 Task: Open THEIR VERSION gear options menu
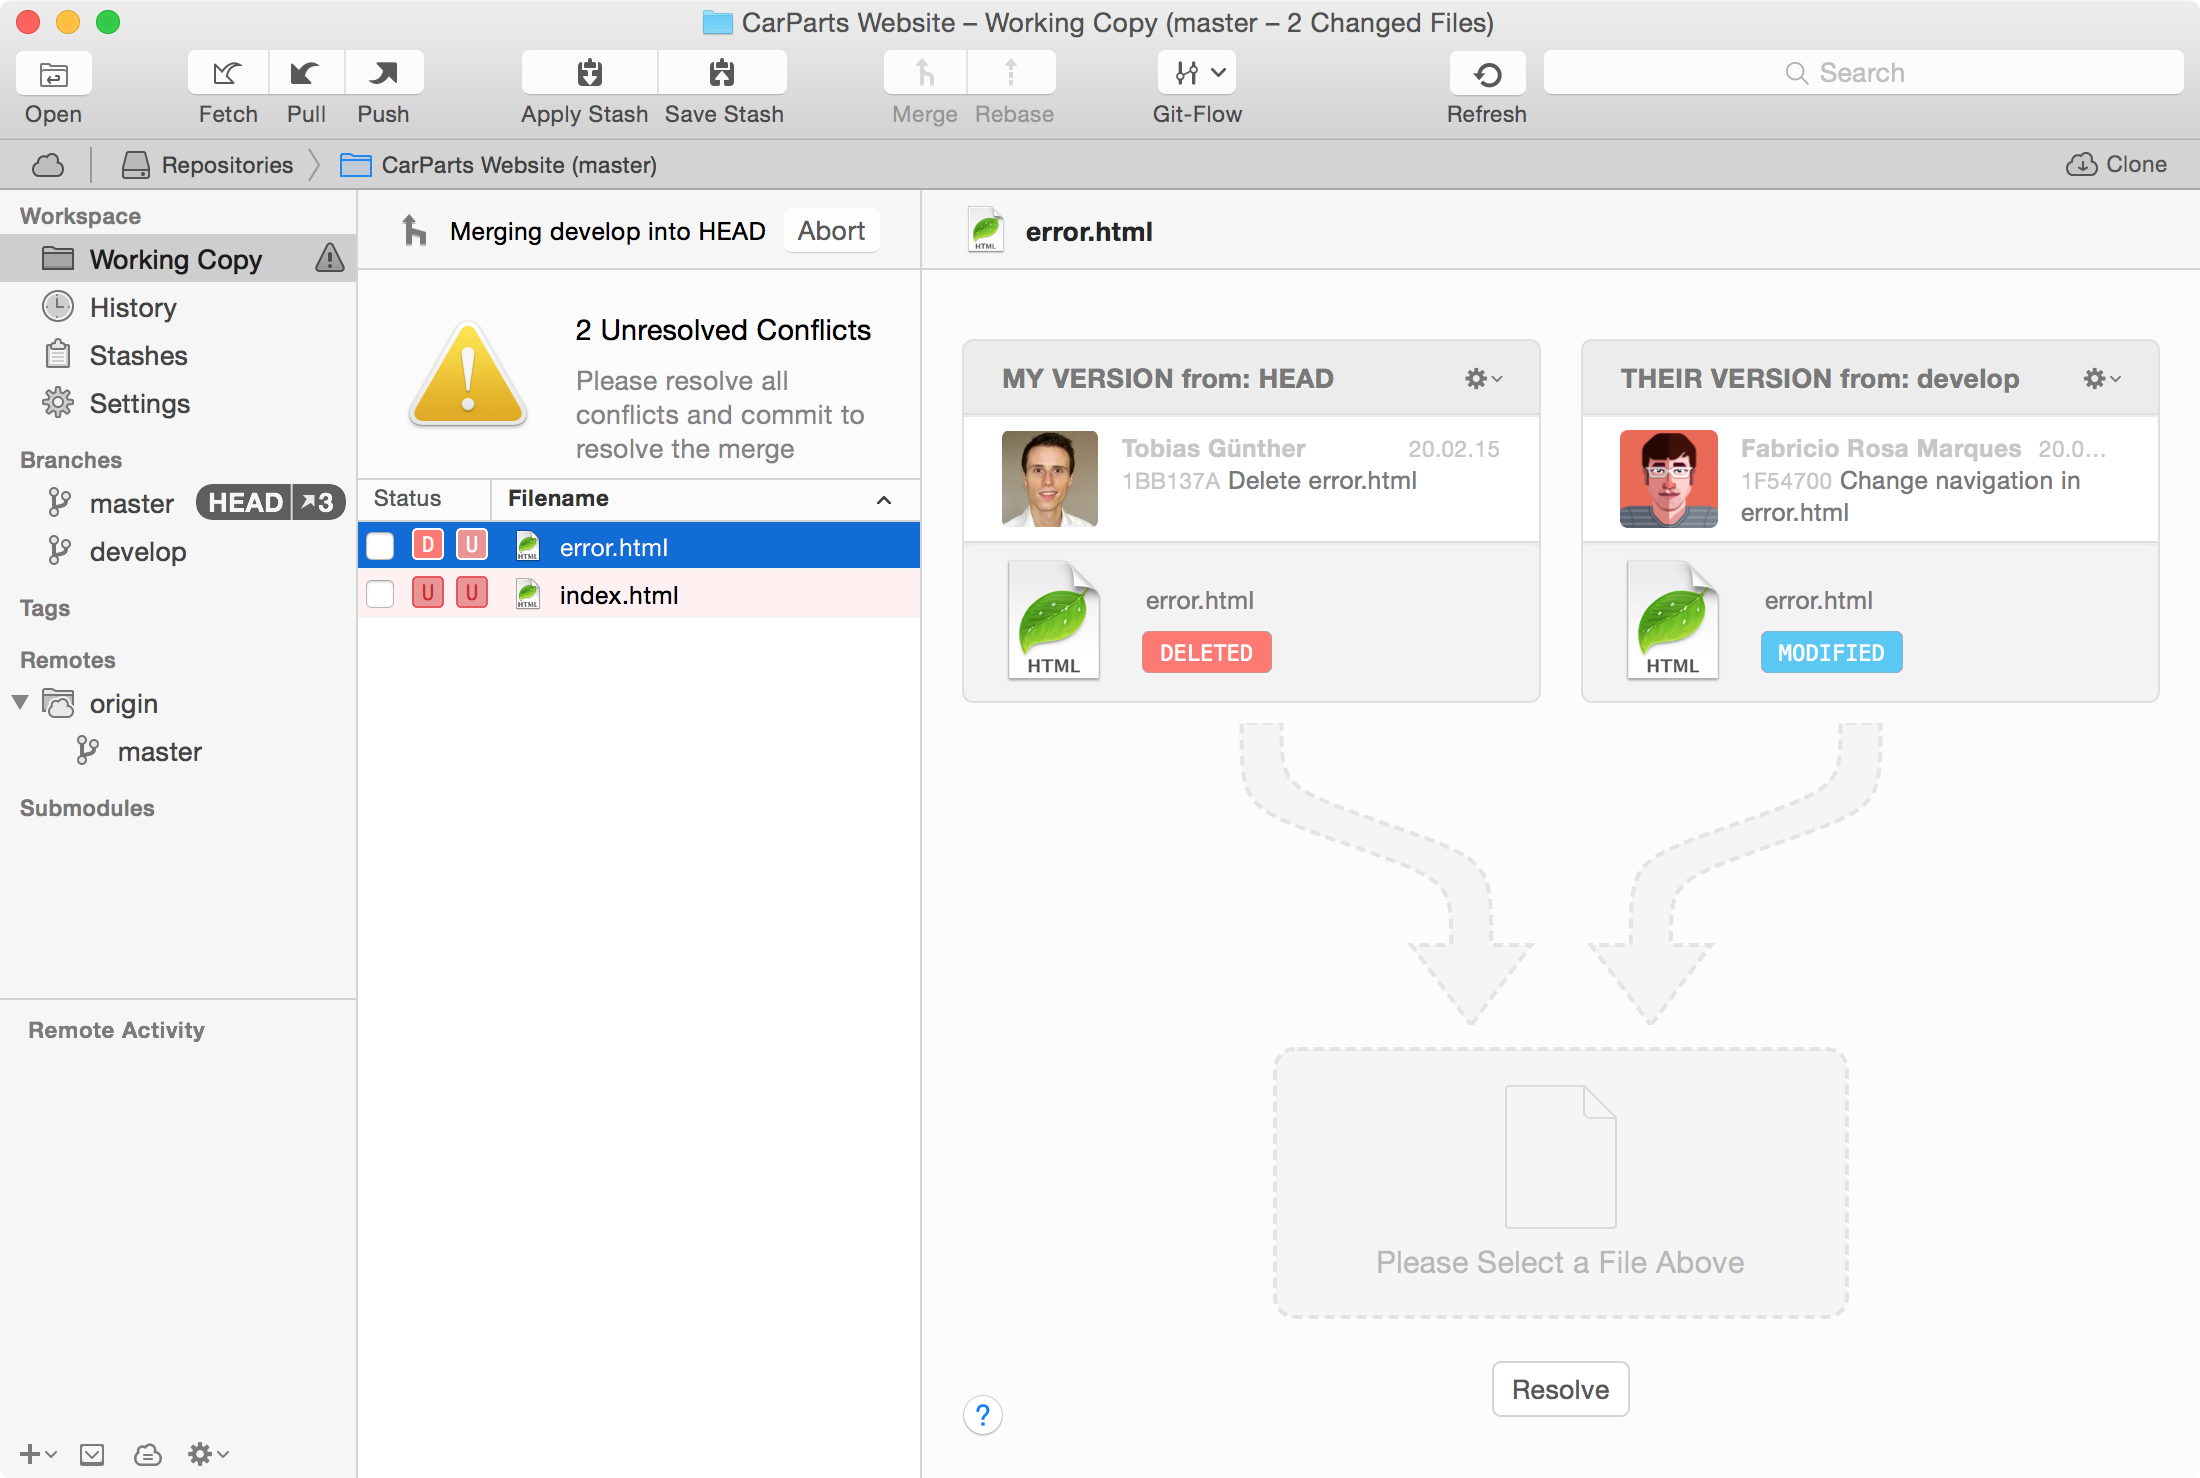[x=2101, y=378]
